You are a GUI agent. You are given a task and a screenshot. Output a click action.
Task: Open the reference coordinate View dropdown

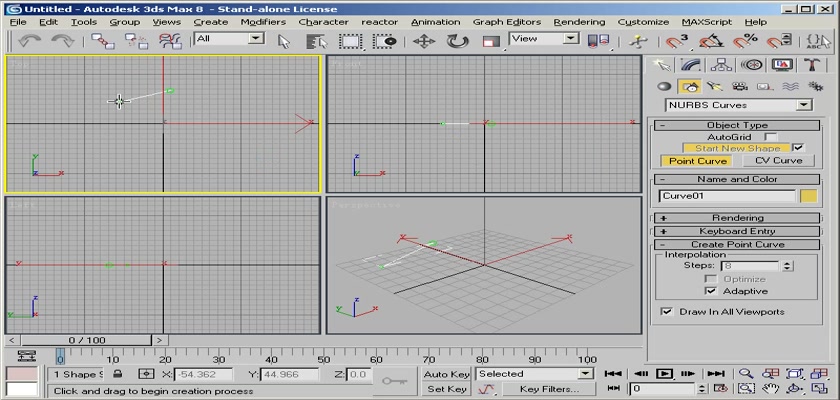pyautogui.click(x=572, y=38)
